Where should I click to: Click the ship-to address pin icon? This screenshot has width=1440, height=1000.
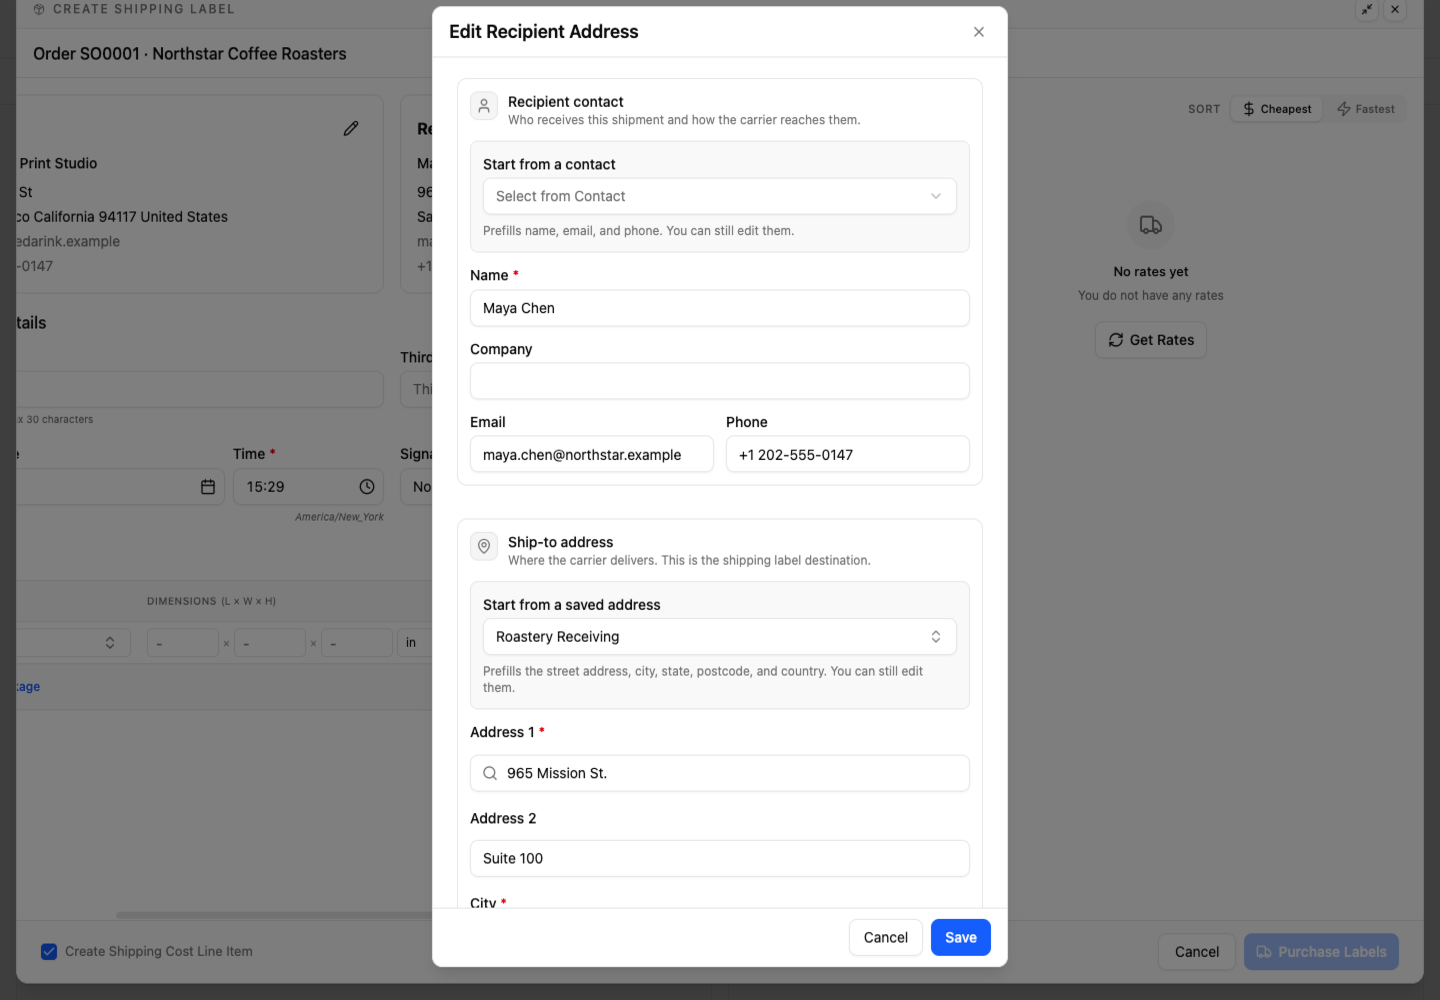pos(484,546)
